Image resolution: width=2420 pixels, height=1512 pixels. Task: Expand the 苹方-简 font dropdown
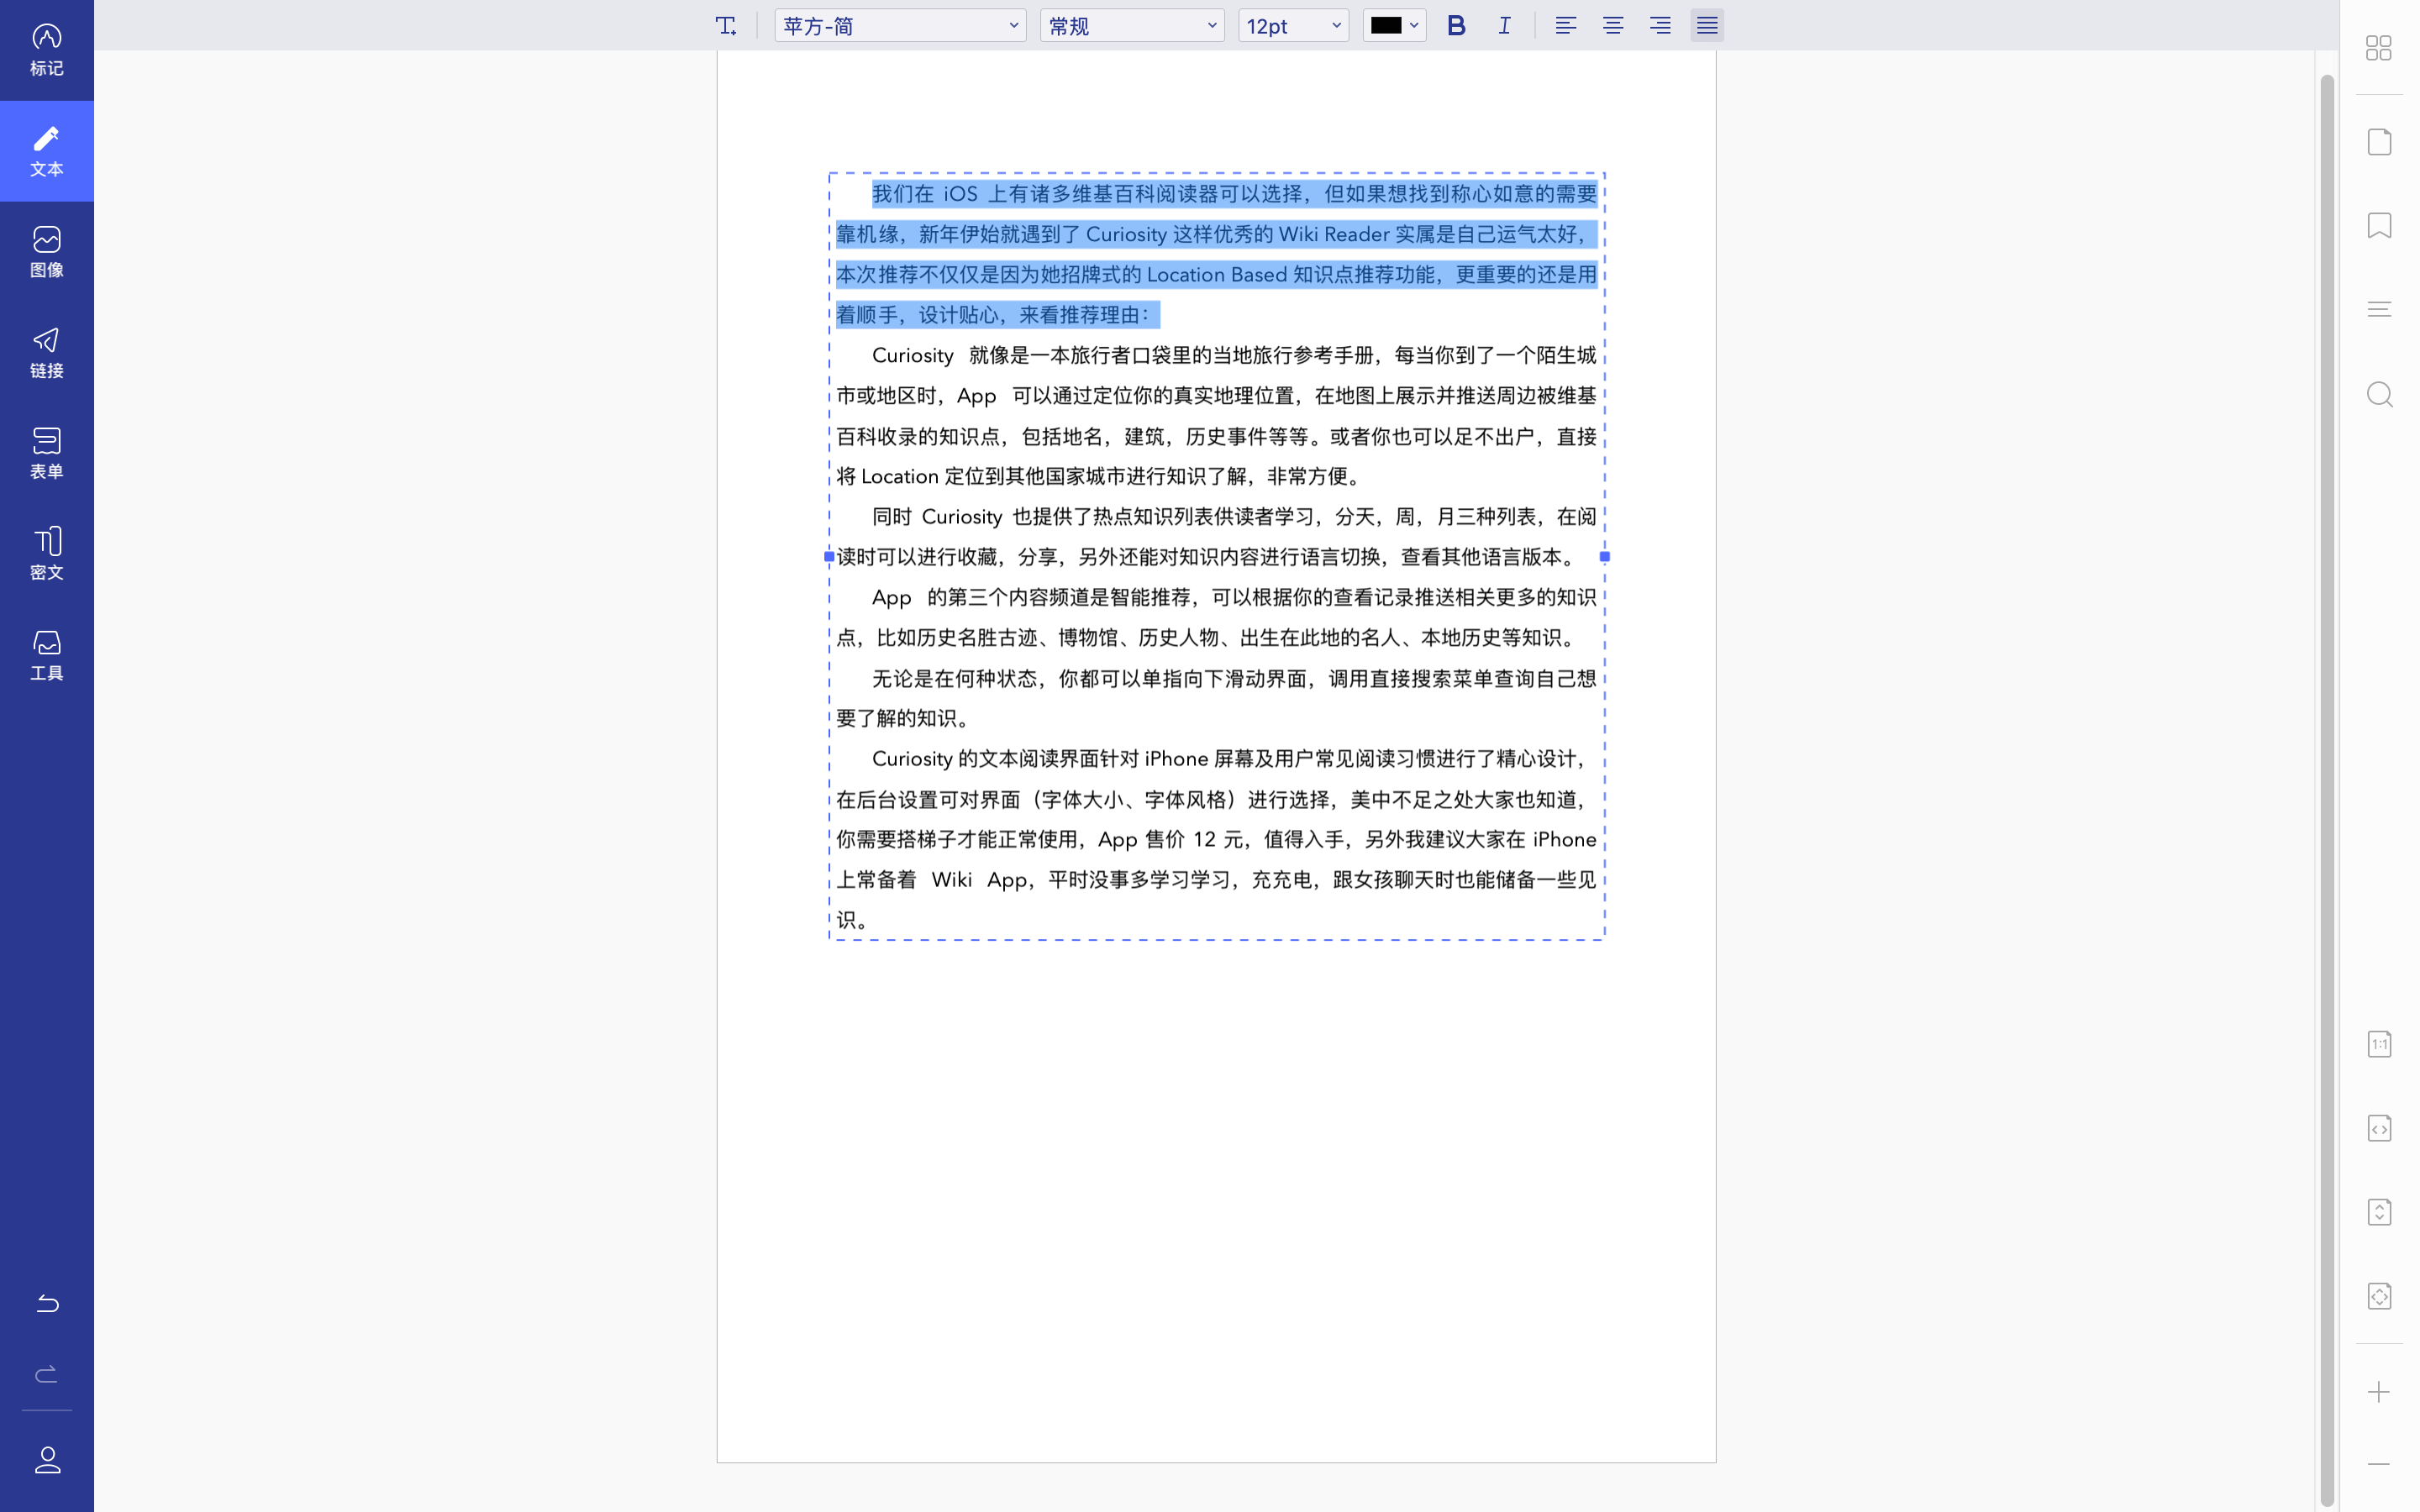tap(899, 26)
